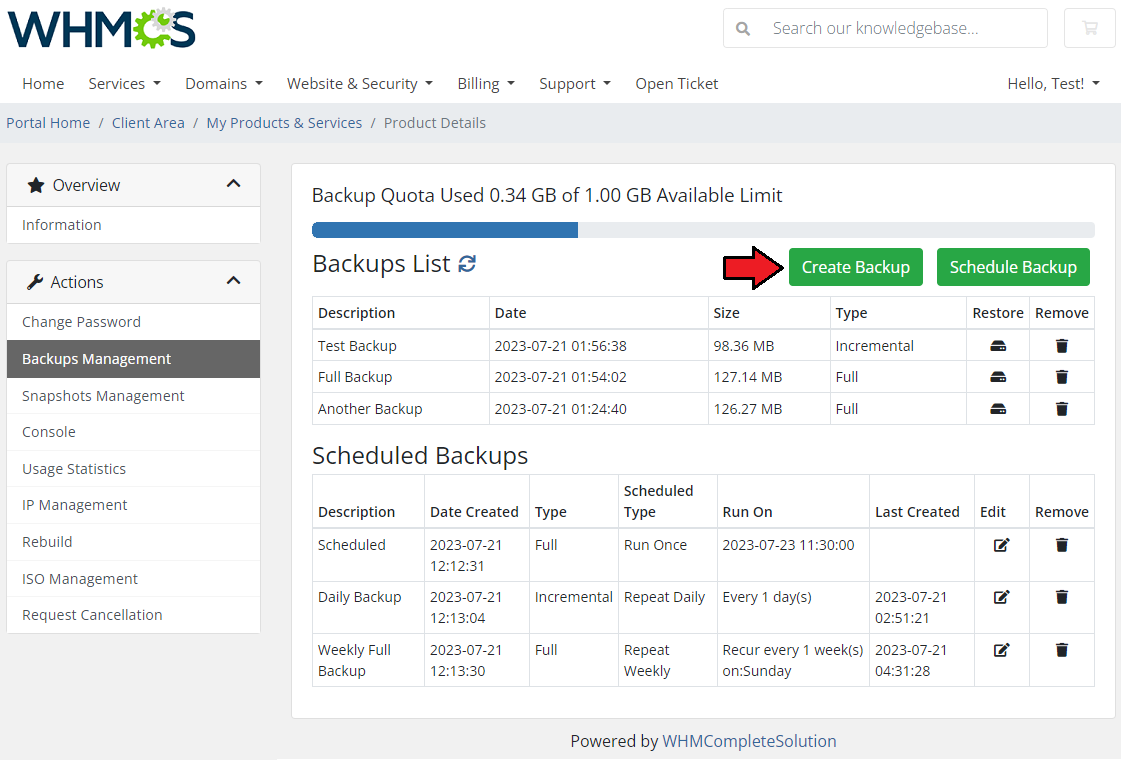This screenshot has height=760, width=1121.
Task: Follow My Products & Services breadcrumb
Action: (285, 123)
